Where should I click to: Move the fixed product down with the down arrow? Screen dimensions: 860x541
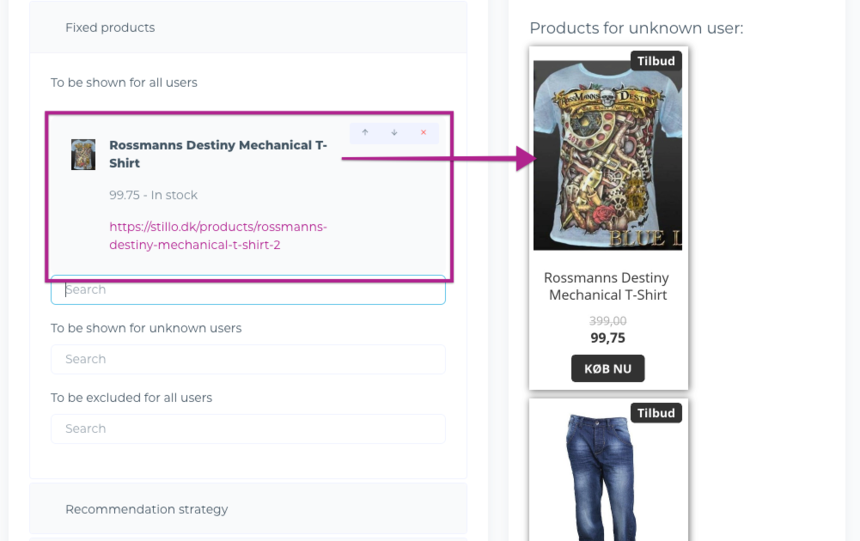tap(394, 133)
